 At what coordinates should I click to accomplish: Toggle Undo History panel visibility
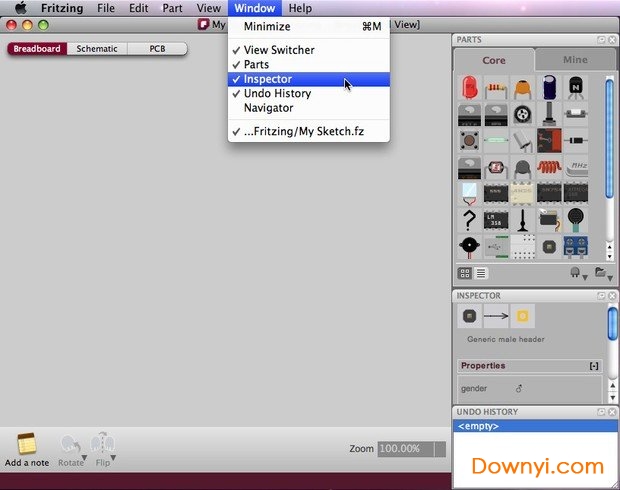tap(277, 93)
